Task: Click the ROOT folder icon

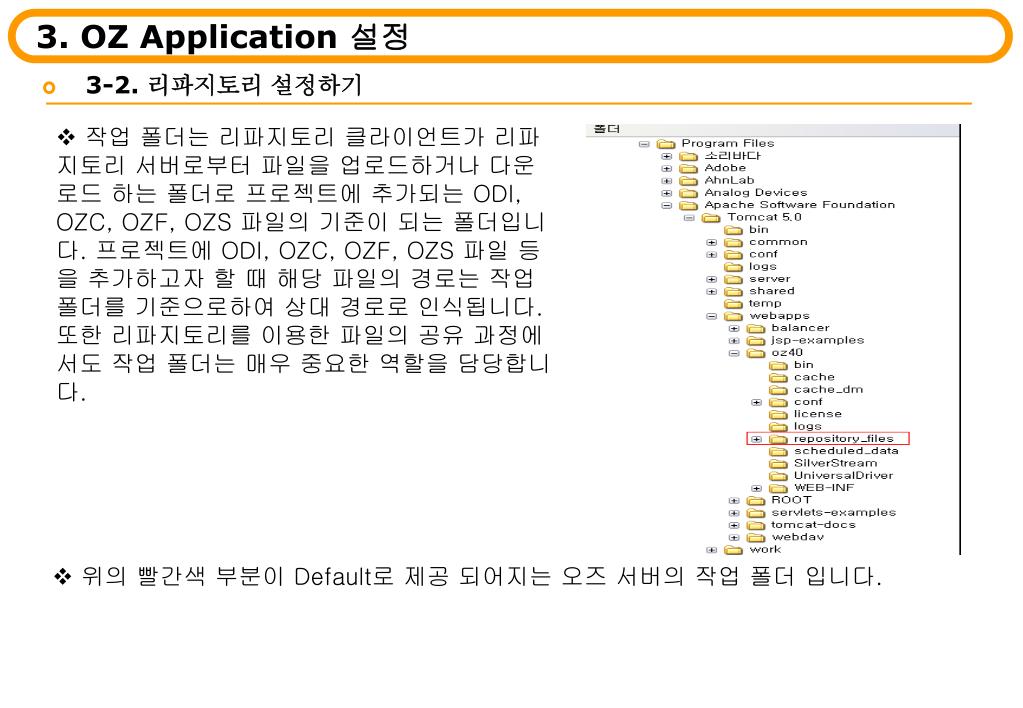Action: [756, 500]
